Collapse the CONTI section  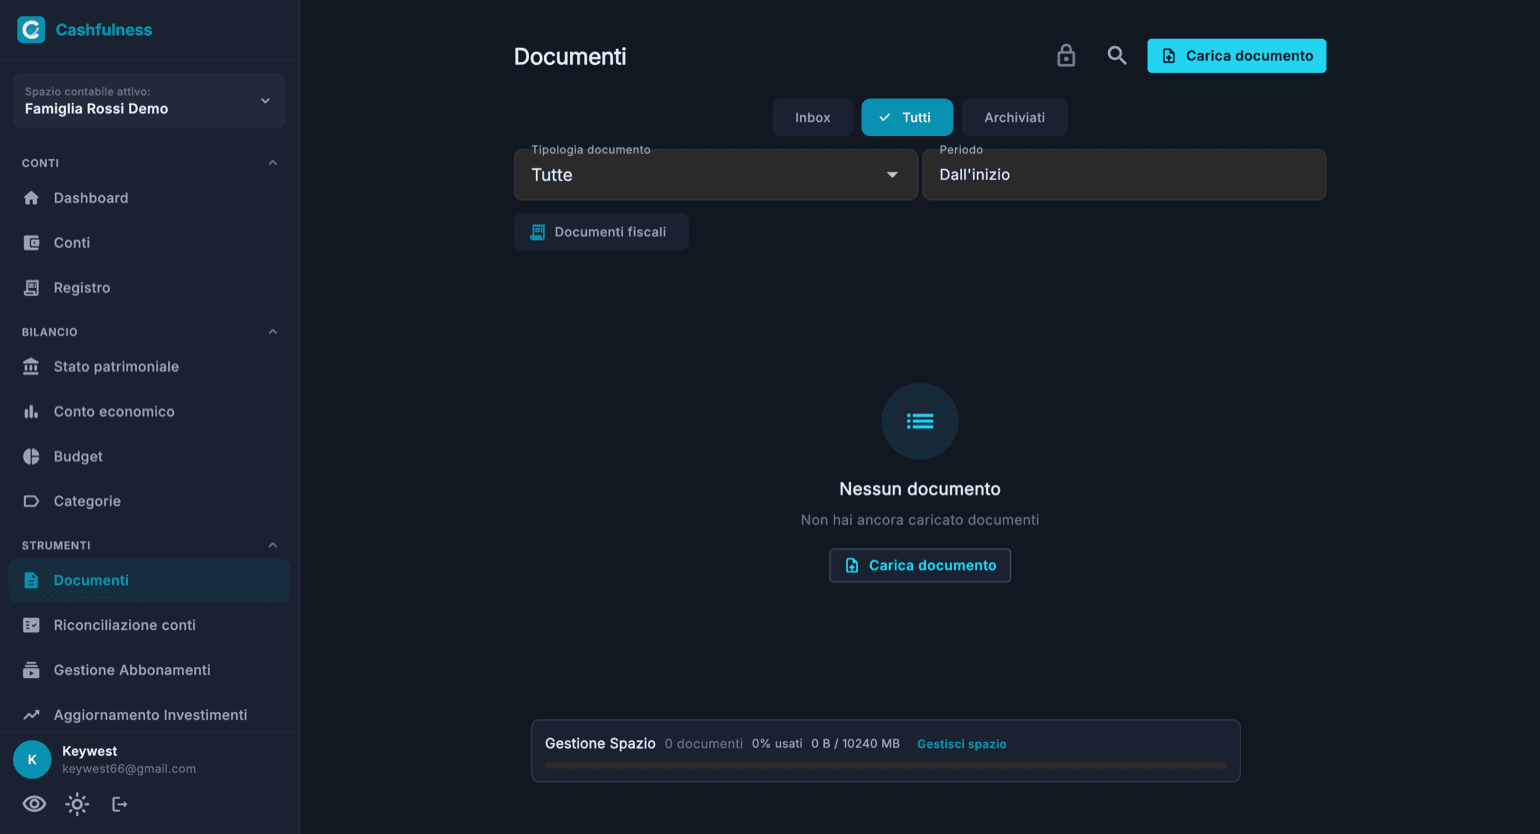(273, 163)
